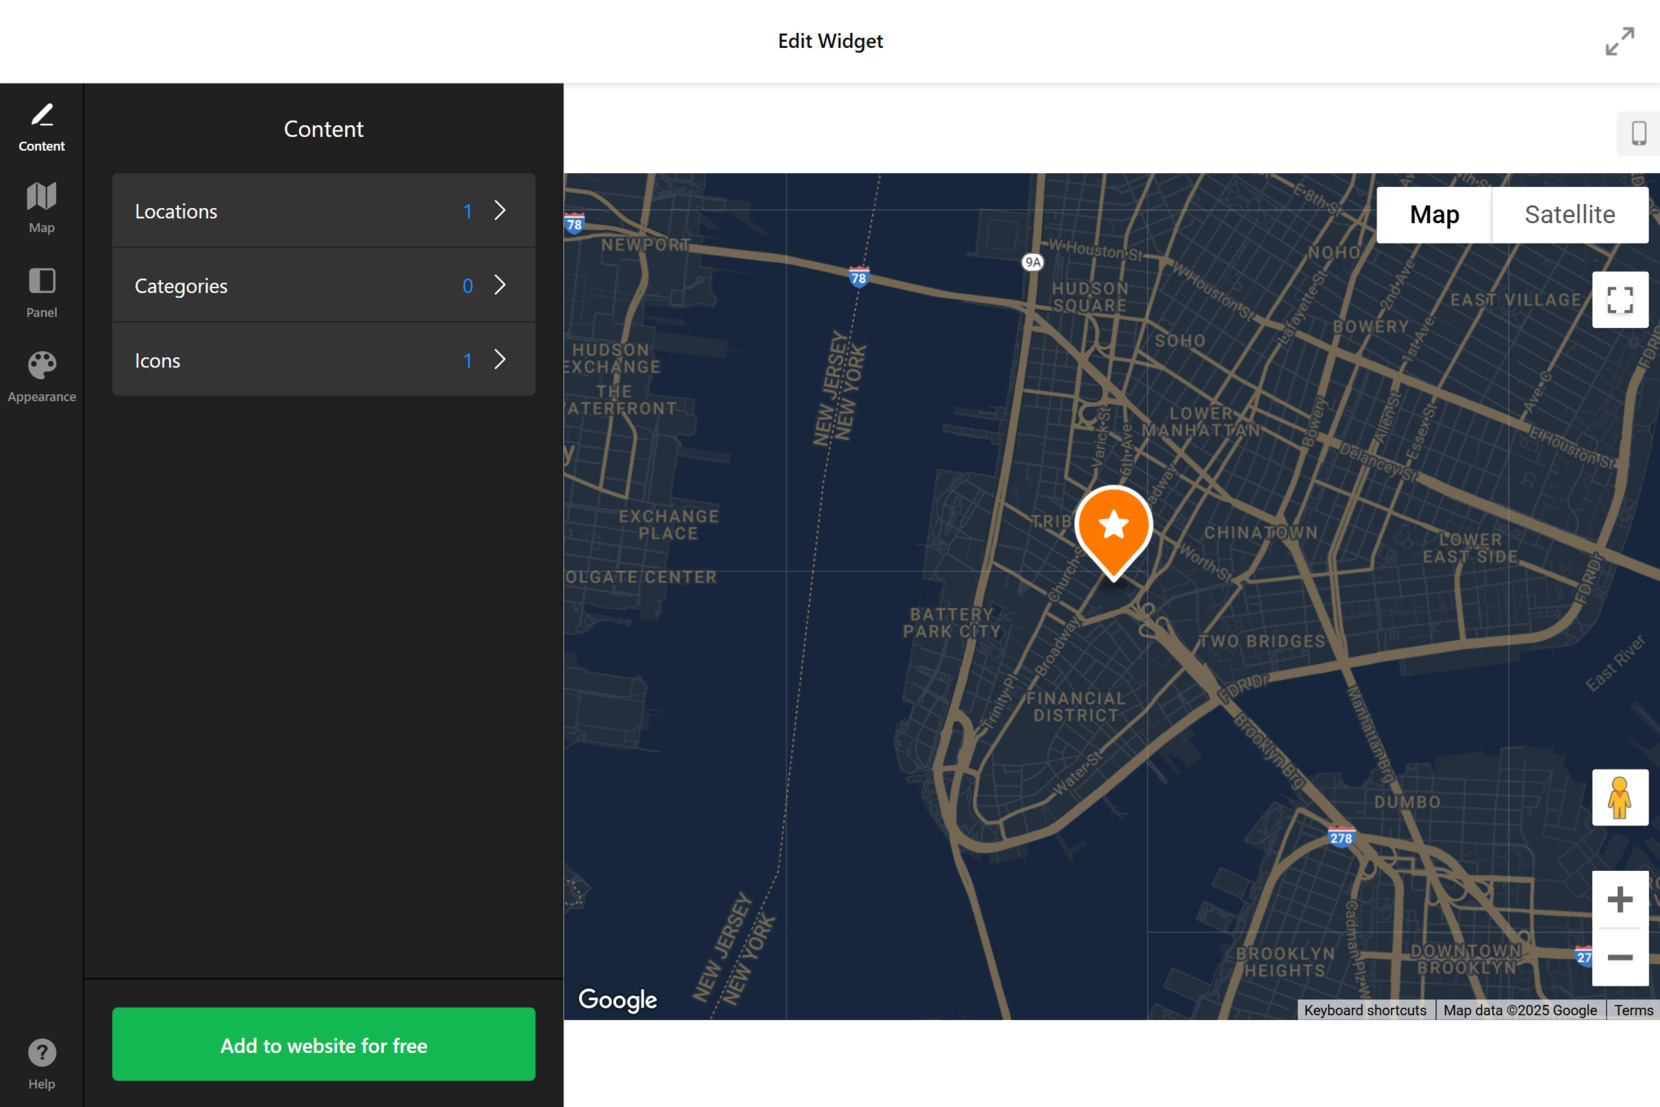Zoom in using the plus control
Screen dimensions: 1660x1107
pos(1620,899)
